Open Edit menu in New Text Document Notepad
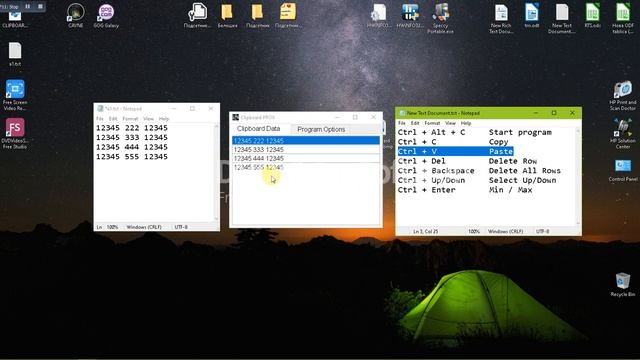 click(415, 123)
